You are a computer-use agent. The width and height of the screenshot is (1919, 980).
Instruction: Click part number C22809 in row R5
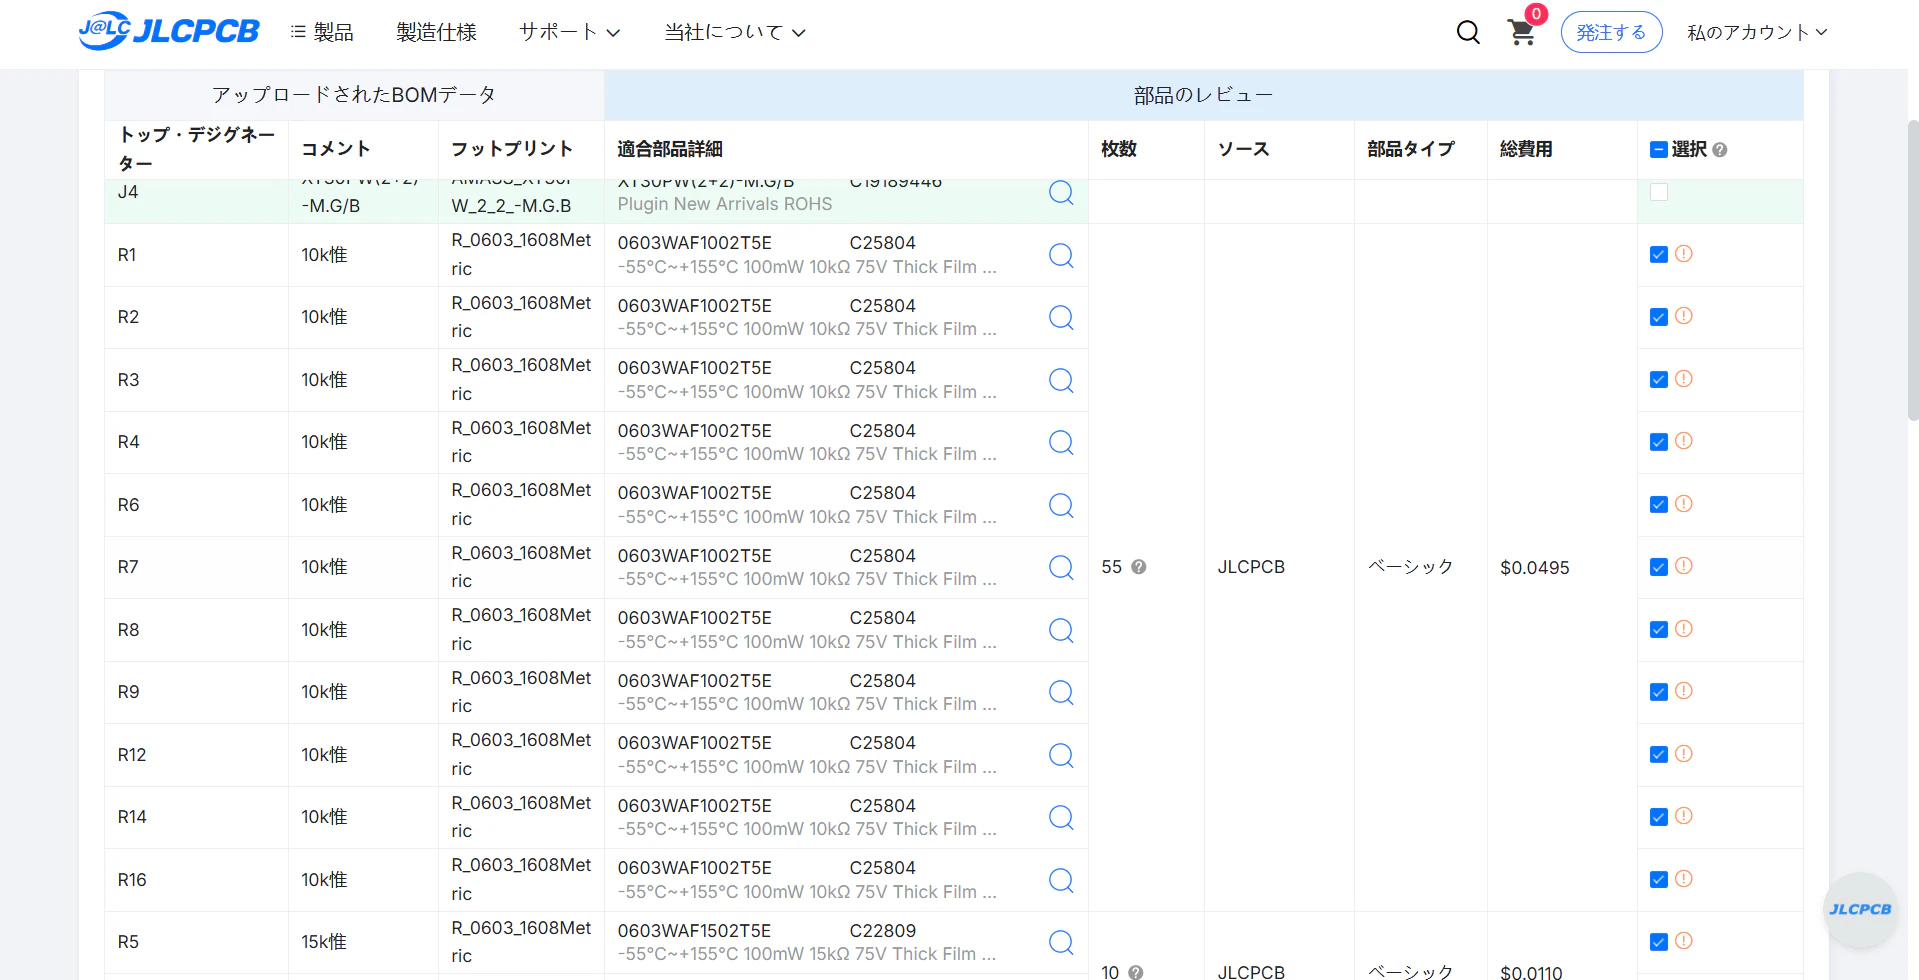[x=882, y=931]
